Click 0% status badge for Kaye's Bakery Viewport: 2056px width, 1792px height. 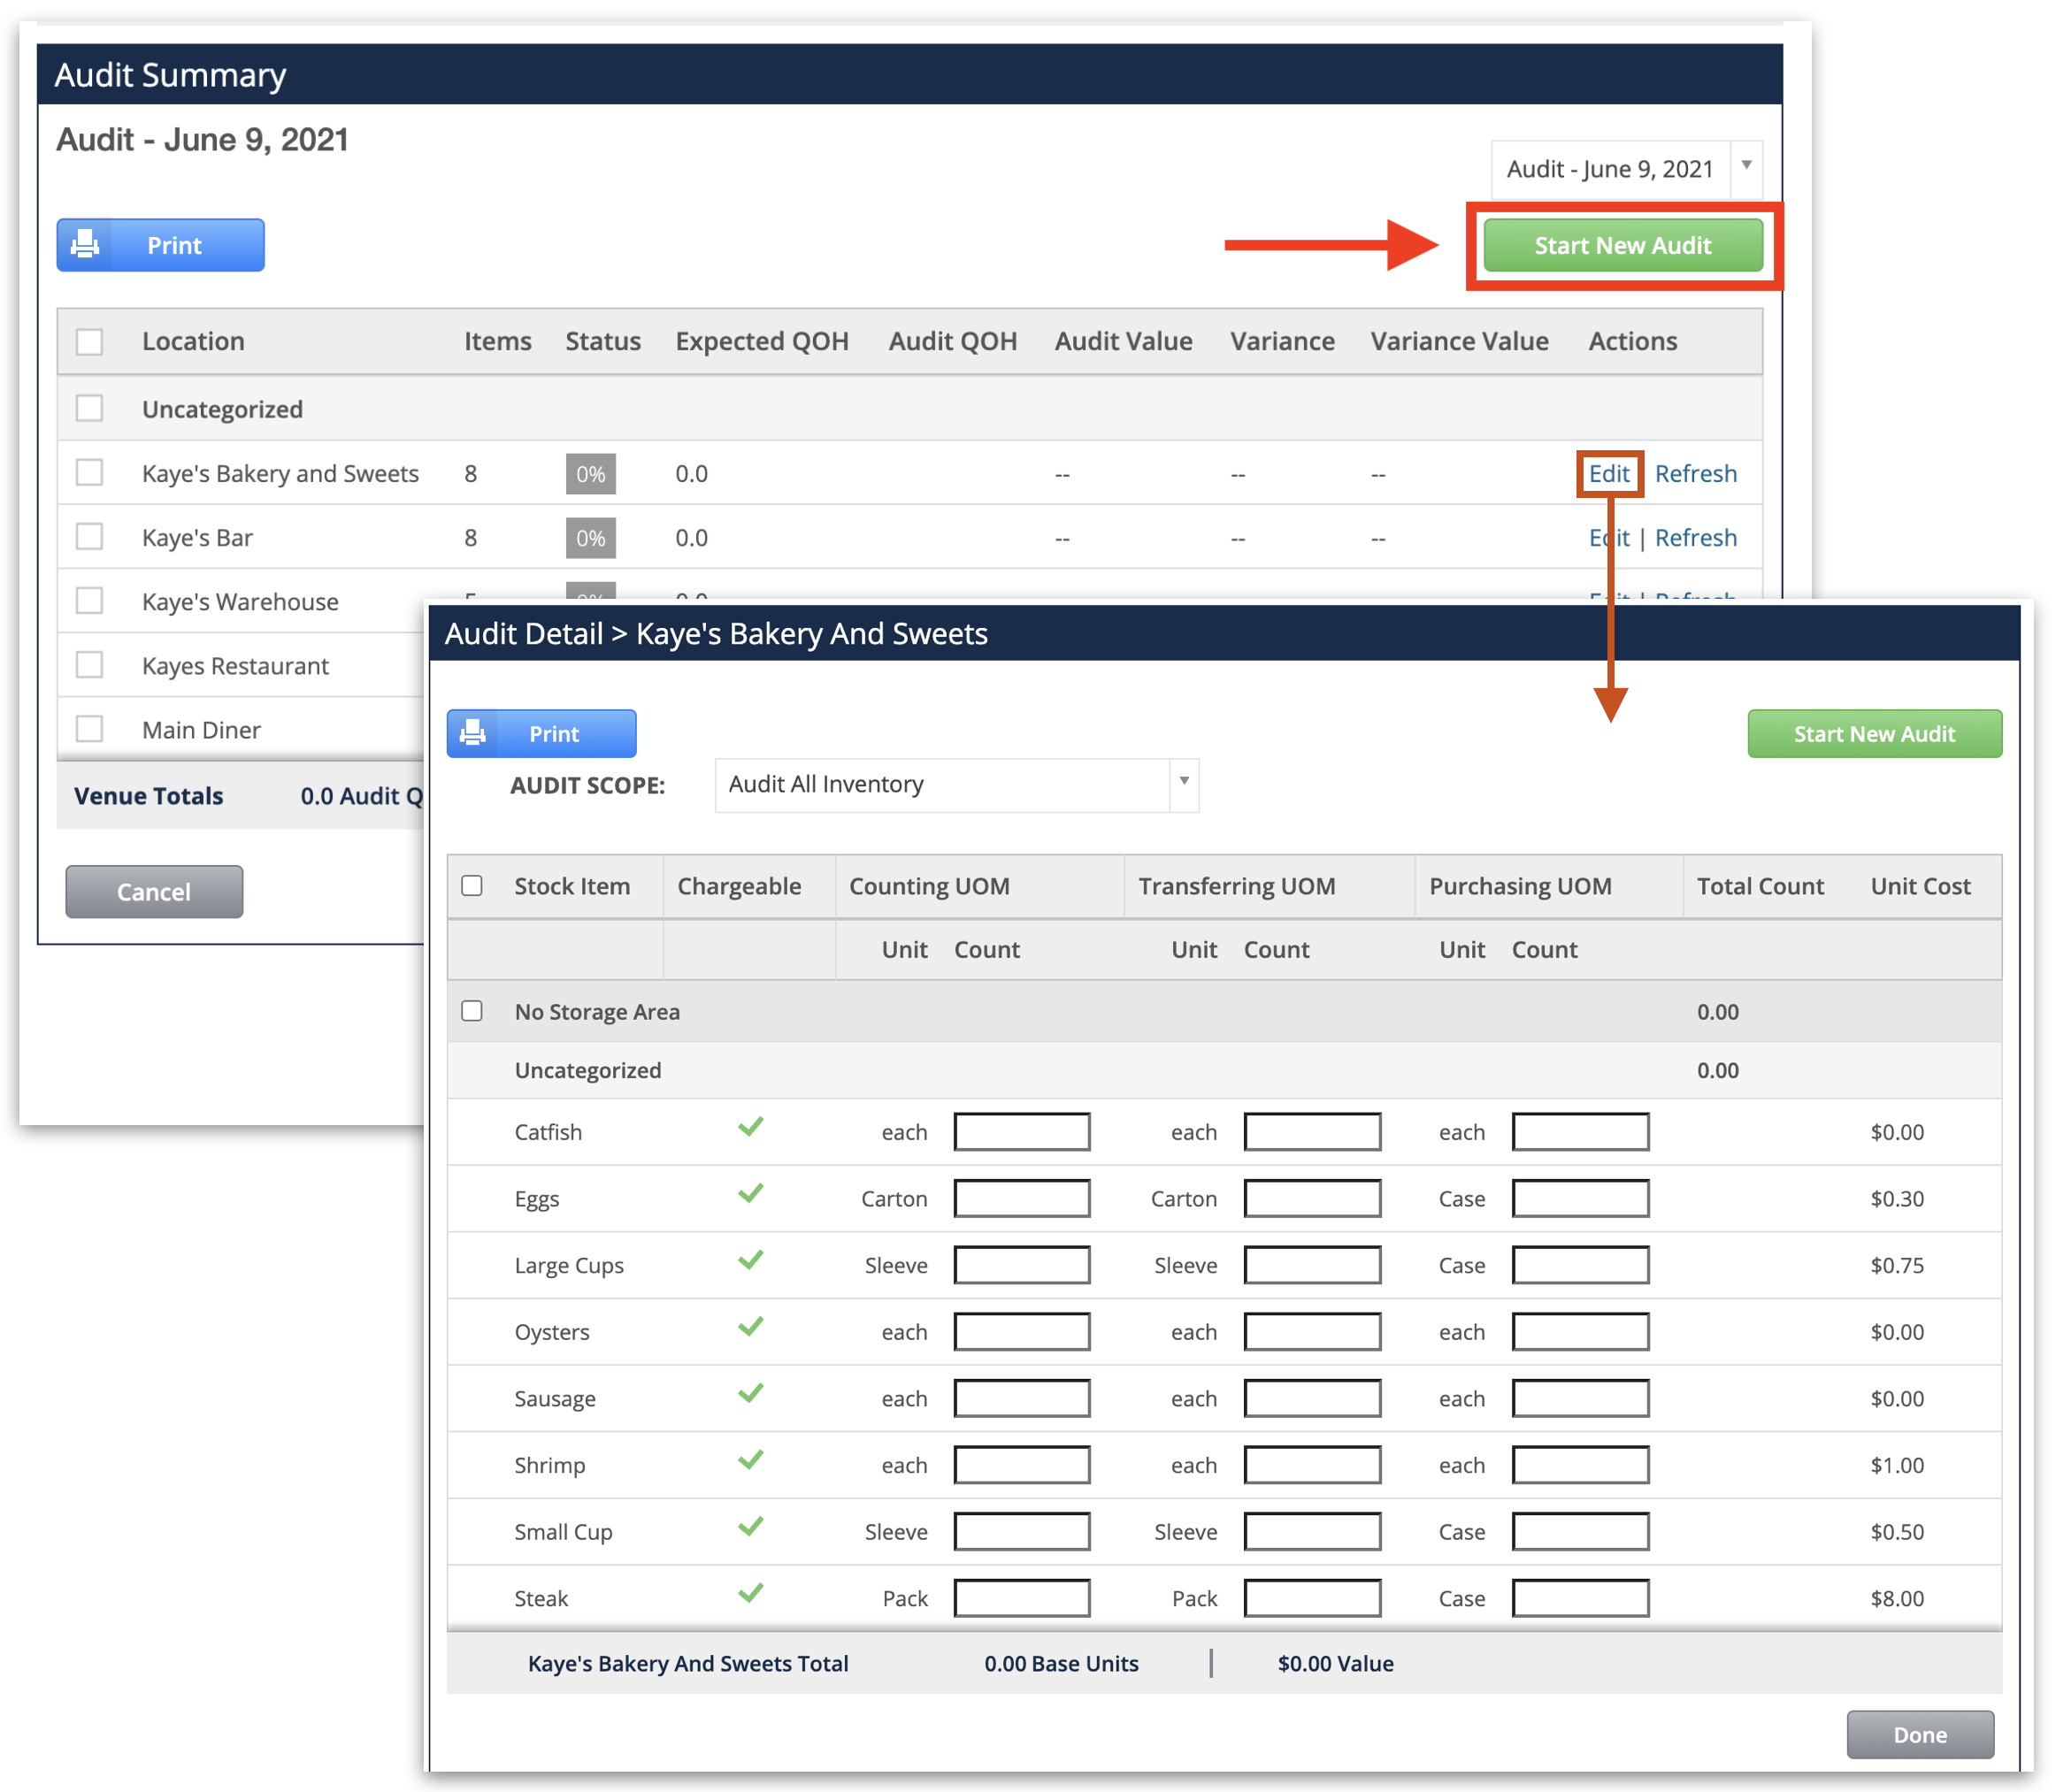click(x=590, y=474)
